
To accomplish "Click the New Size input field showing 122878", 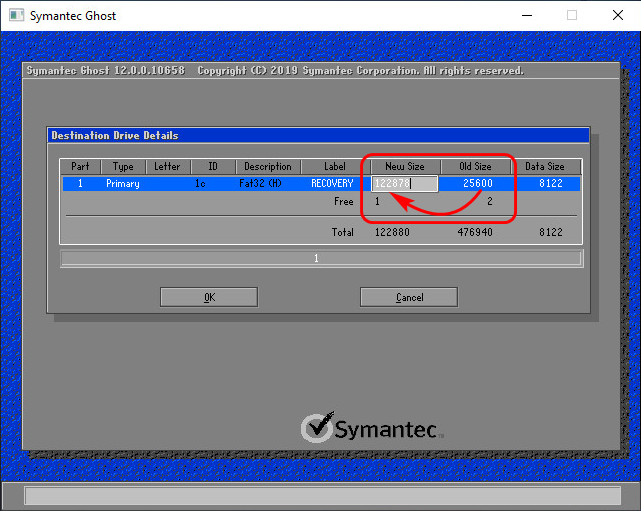I will (x=404, y=184).
